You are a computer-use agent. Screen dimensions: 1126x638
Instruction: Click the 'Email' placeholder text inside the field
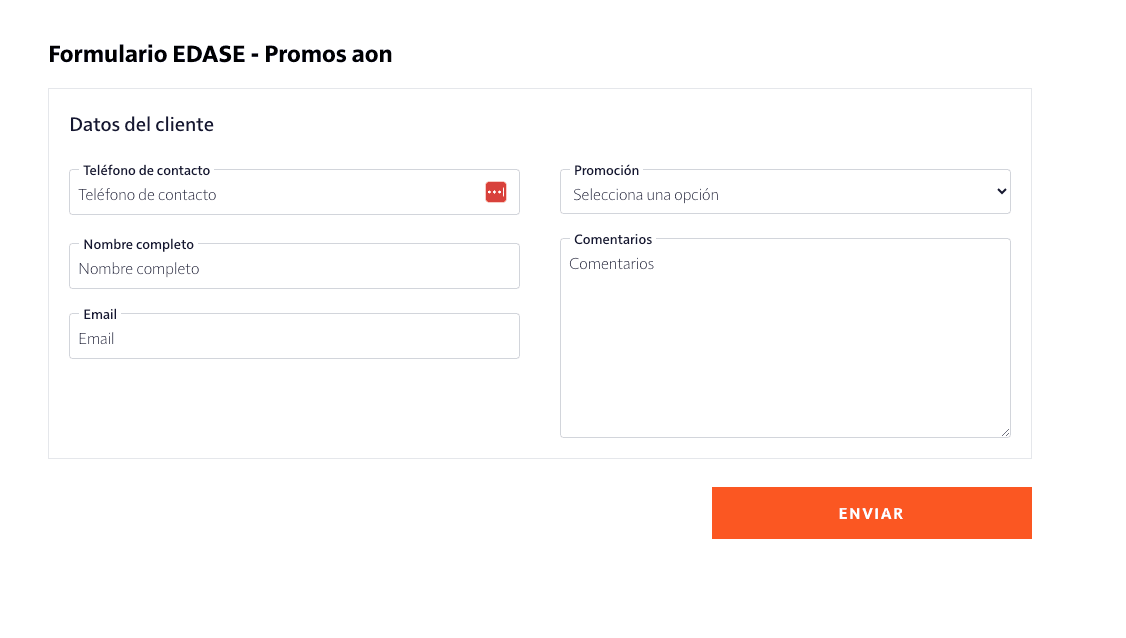point(97,339)
